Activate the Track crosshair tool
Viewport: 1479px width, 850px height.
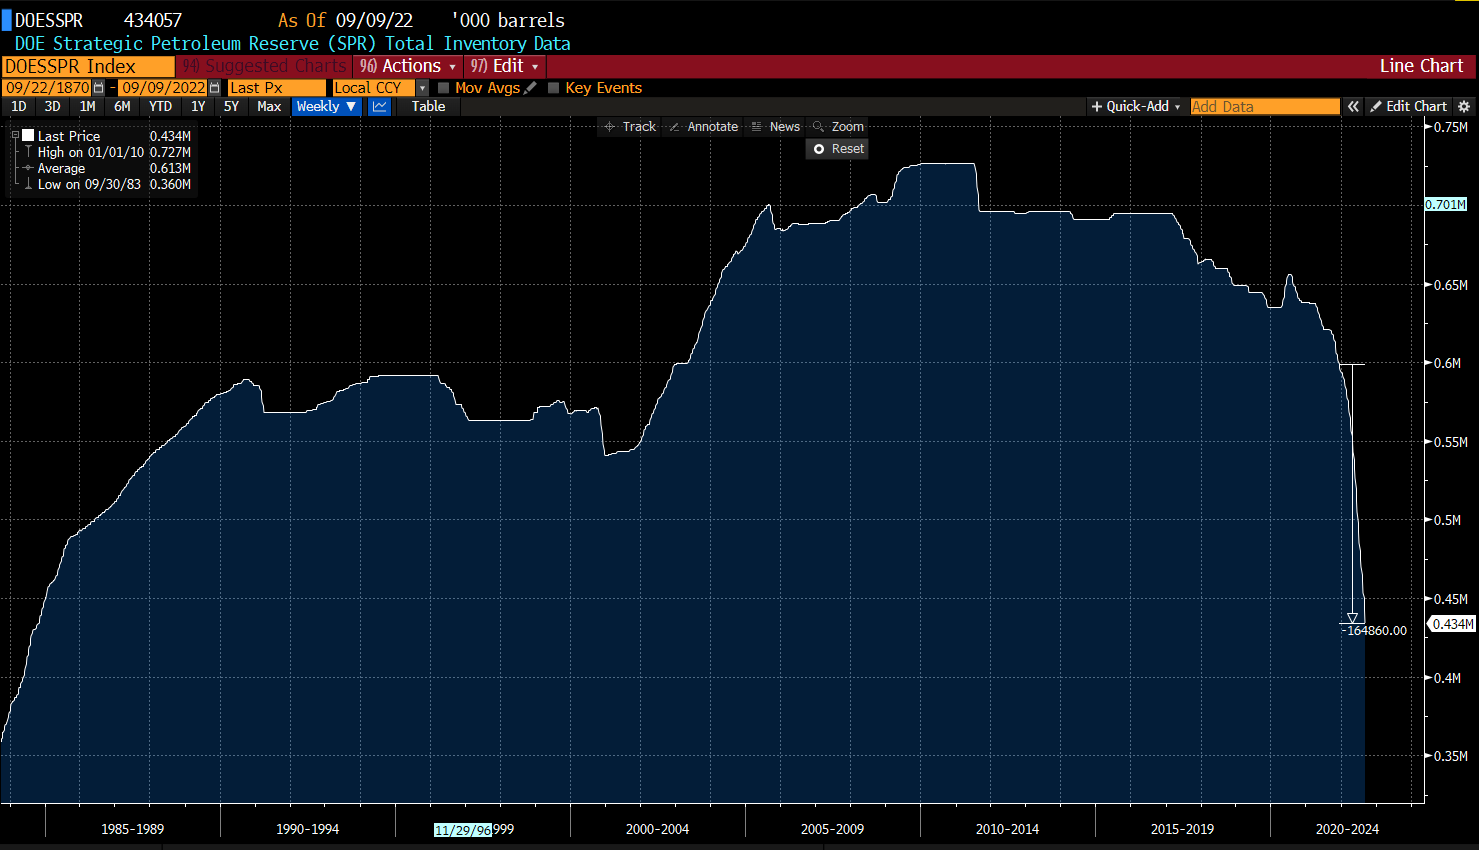[x=630, y=127]
